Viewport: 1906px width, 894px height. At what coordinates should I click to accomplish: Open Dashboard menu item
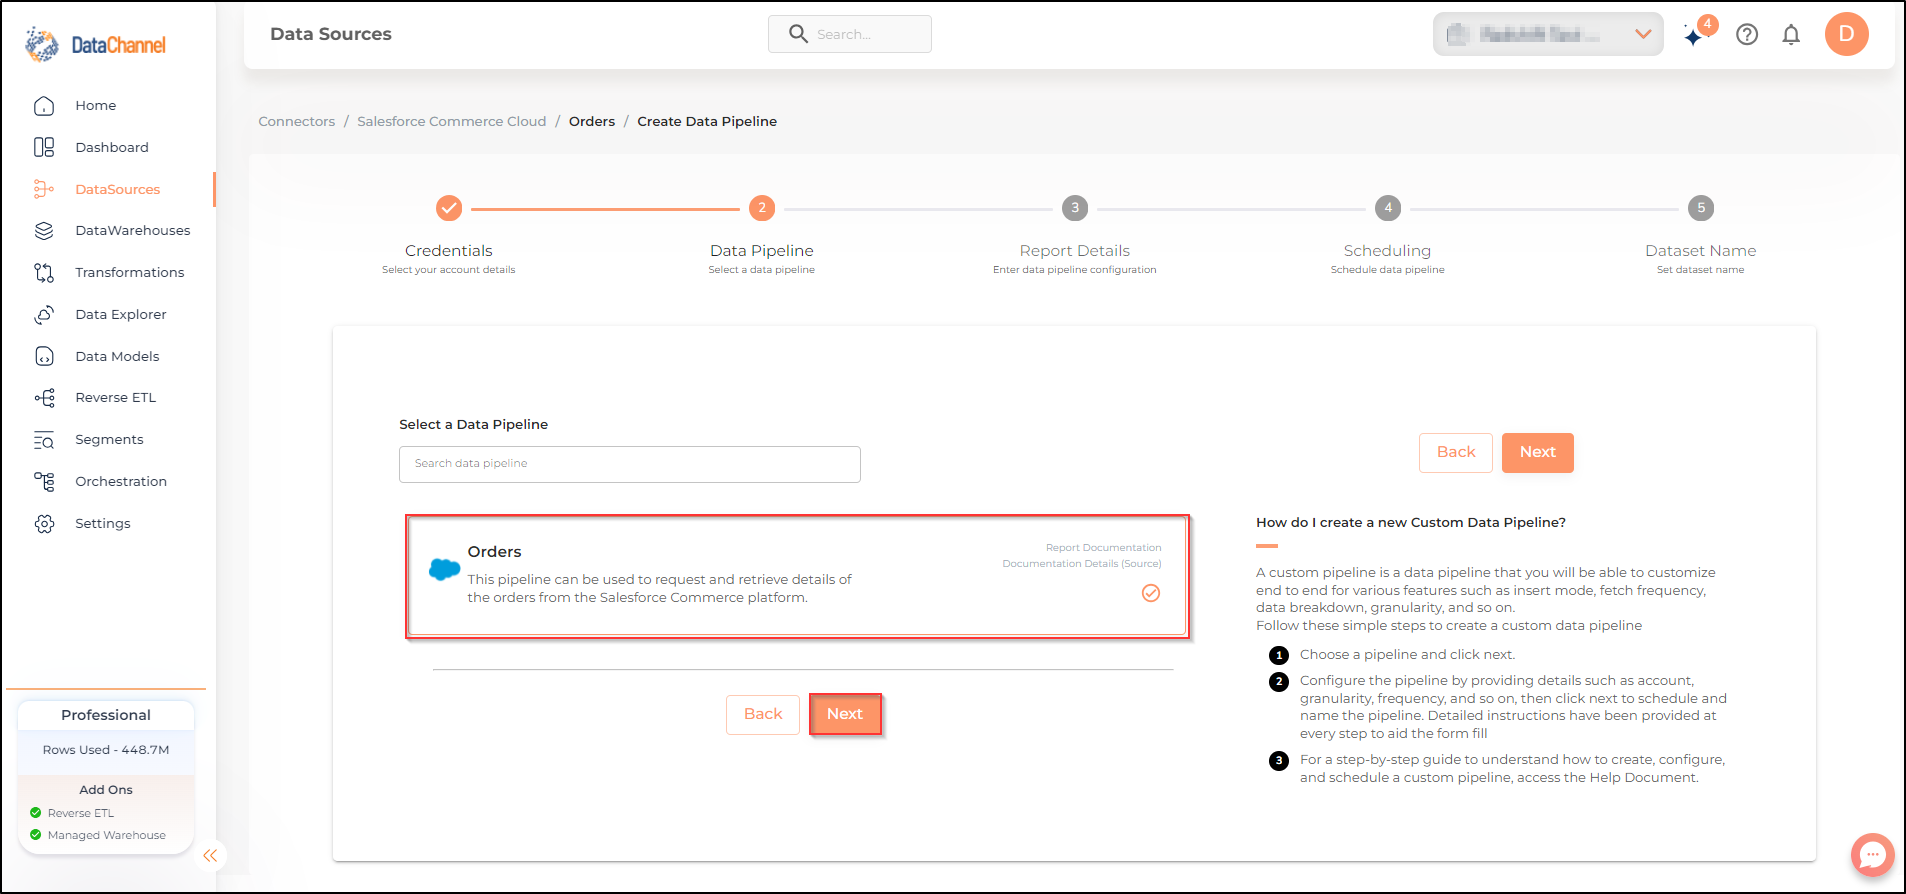click(112, 147)
